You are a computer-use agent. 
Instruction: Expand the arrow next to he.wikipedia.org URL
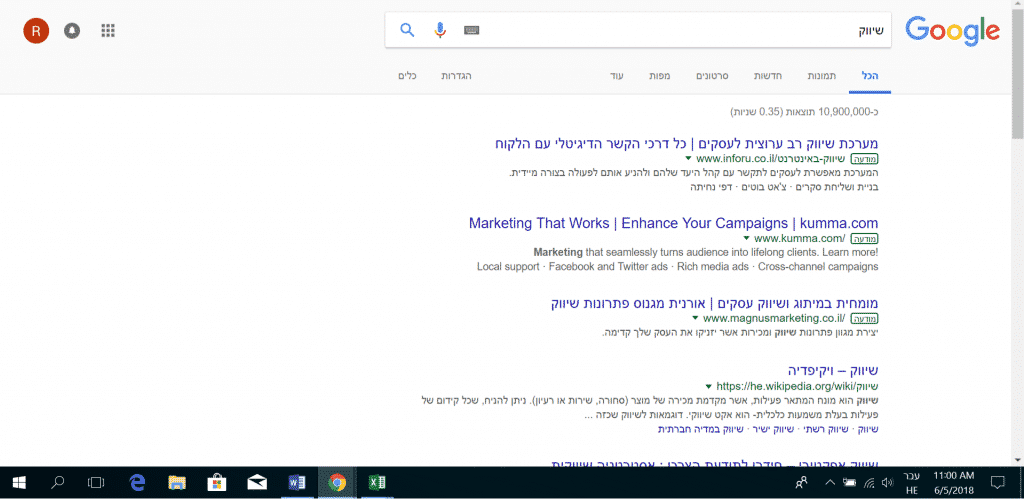point(709,386)
